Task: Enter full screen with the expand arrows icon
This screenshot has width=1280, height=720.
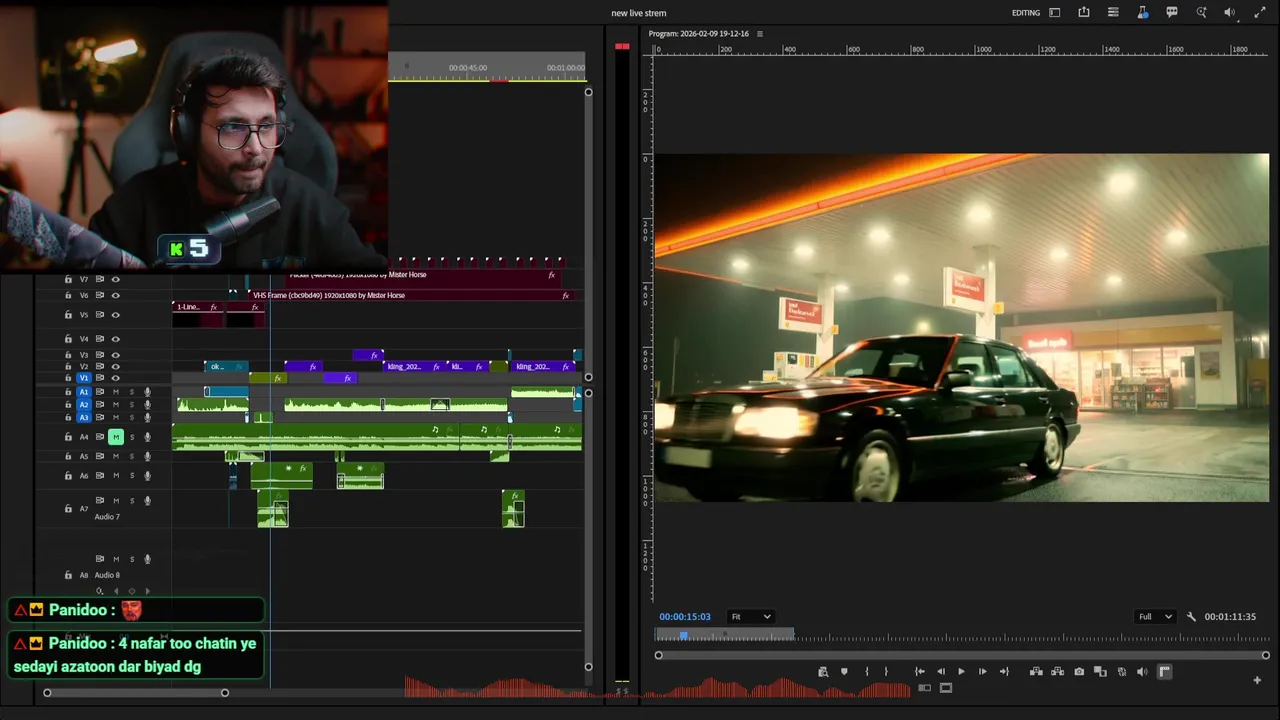Action: pyautogui.click(x=1260, y=13)
